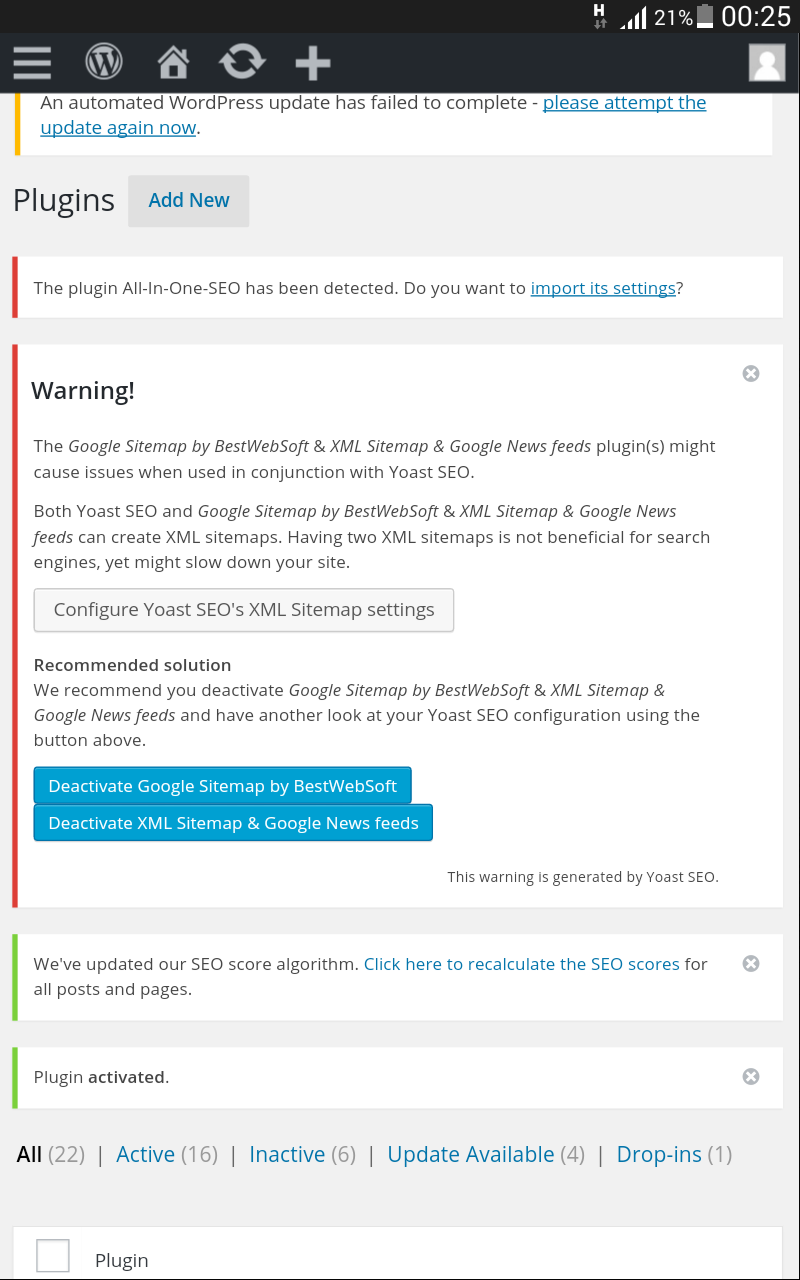
Task: Show the Active plugins filter
Action: (146, 1154)
